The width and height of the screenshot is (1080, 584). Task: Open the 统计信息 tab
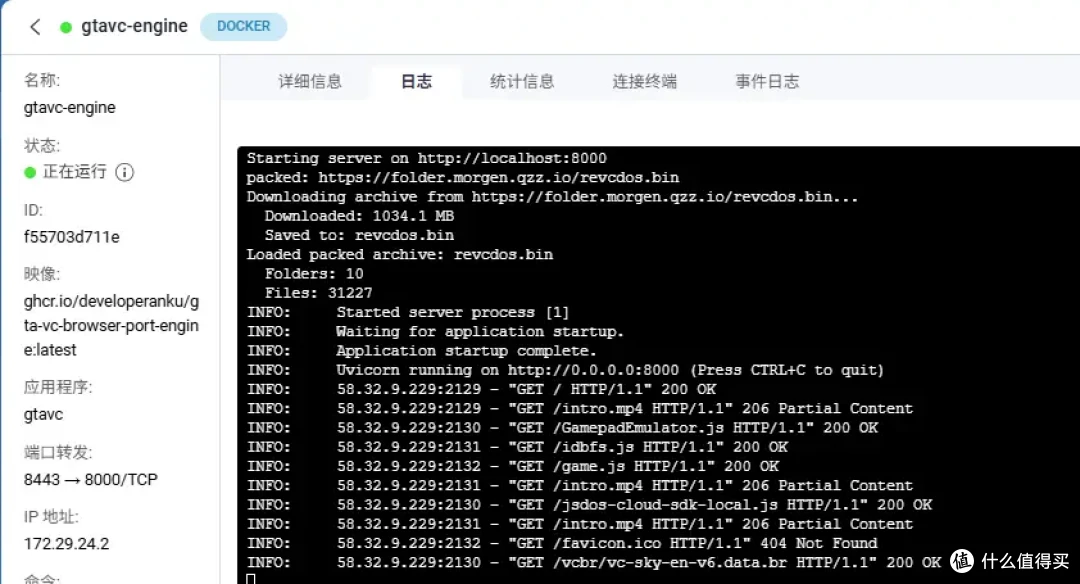click(x=522, y=81)
